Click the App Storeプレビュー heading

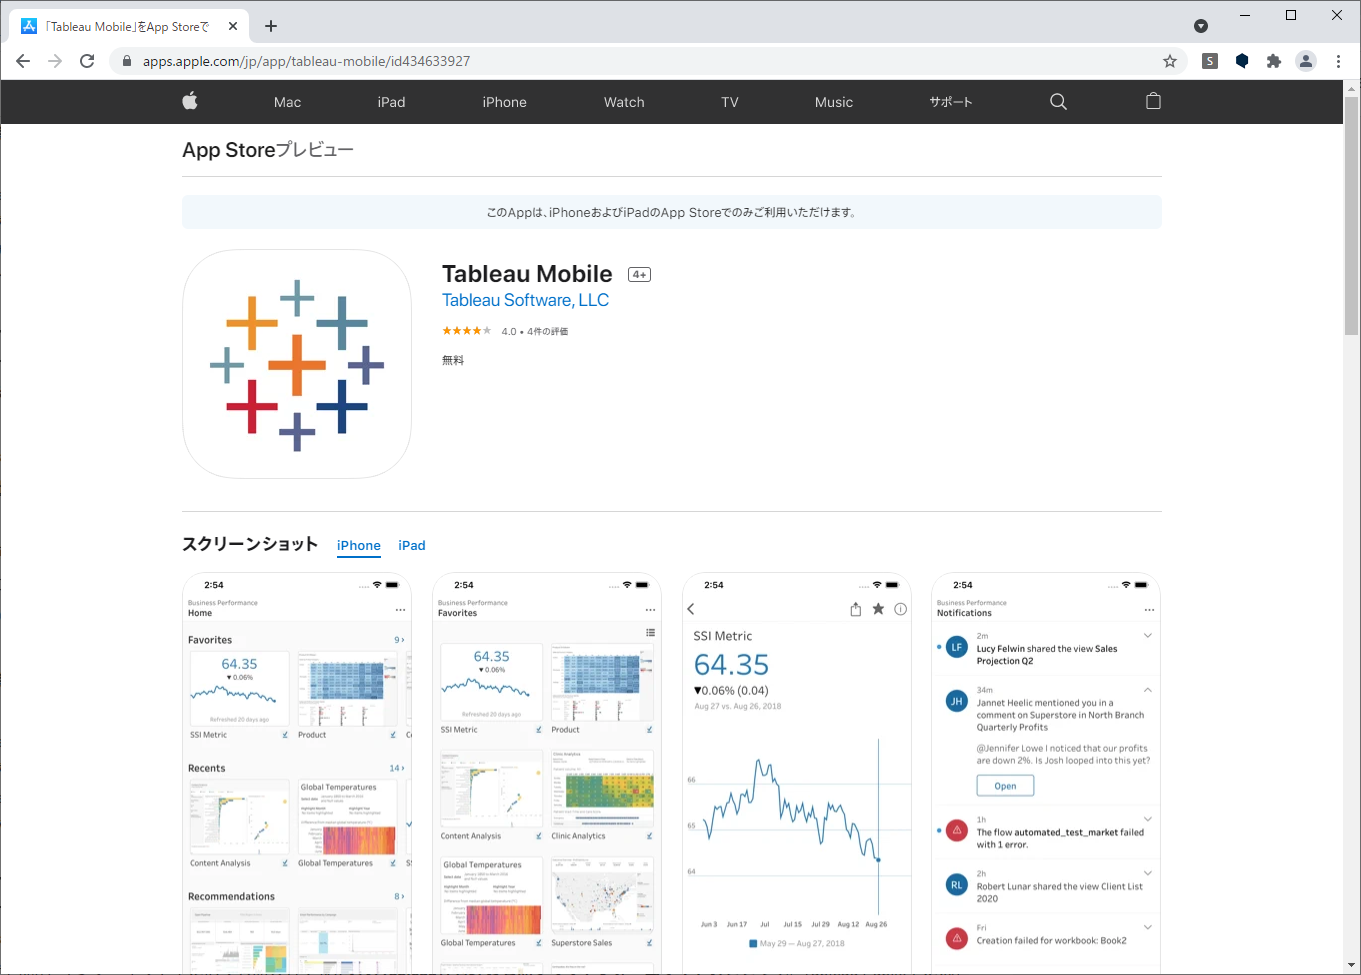(x=268, y=150)
